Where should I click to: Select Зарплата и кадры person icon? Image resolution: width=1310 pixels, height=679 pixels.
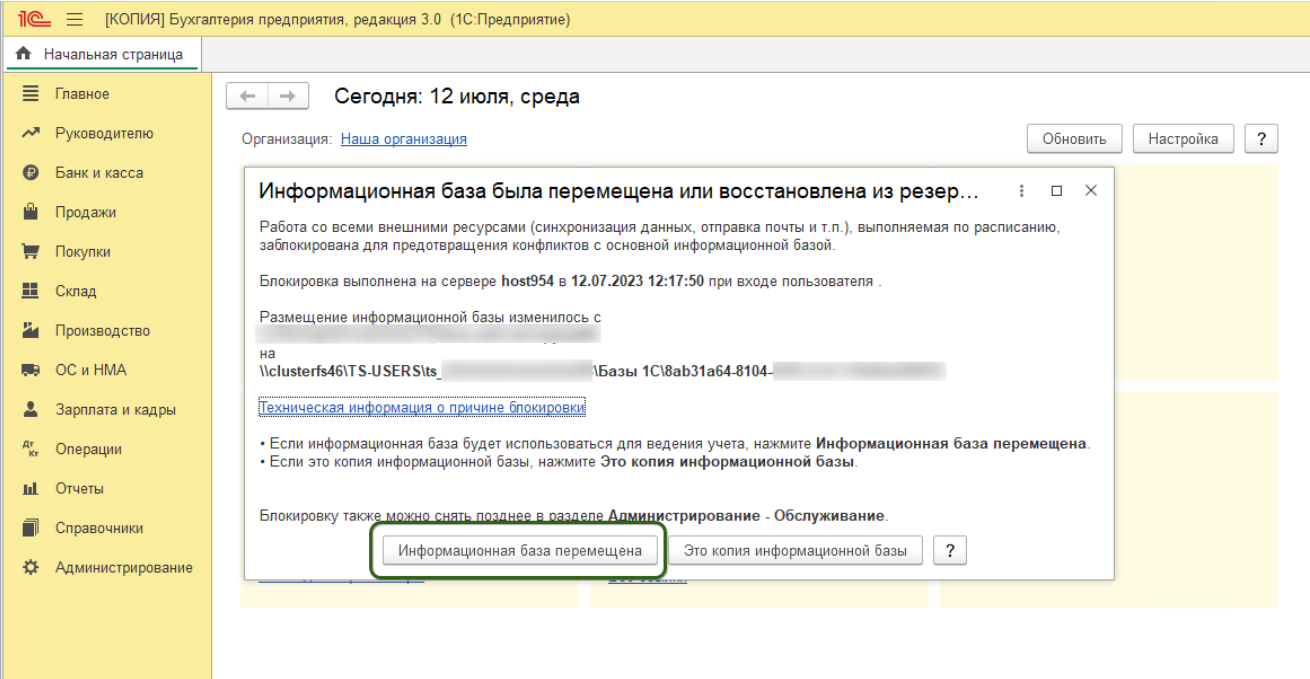(31, 410)
